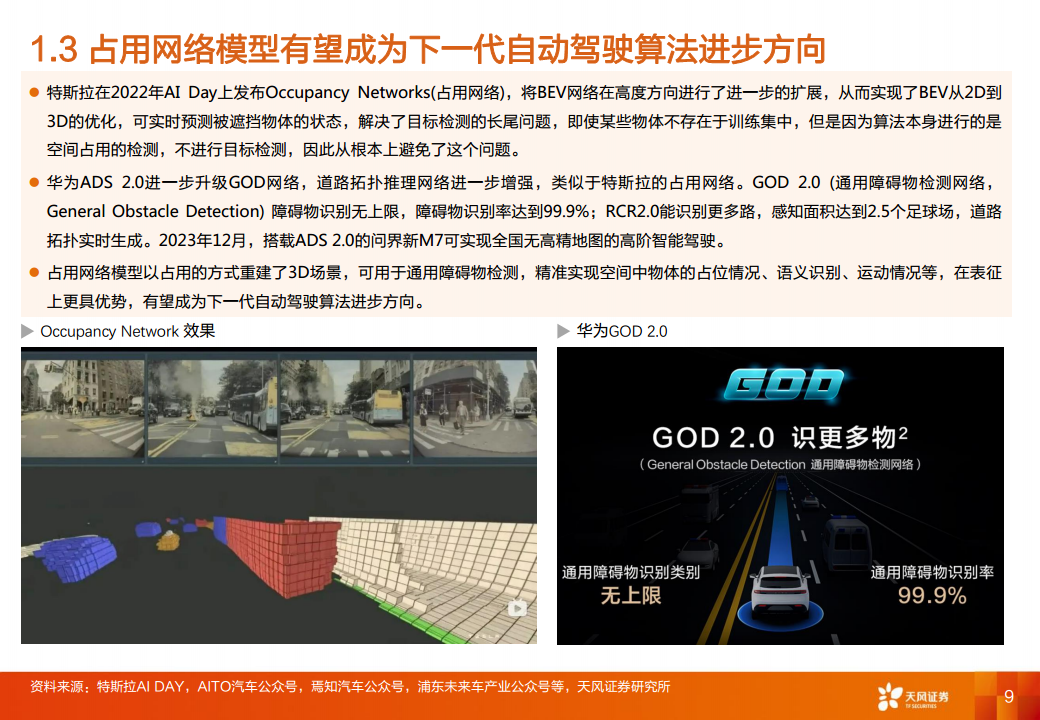1040x720 pixels.
Task: Click the Occupancy Network 效果 caption
Action: (x=128, y=331)
